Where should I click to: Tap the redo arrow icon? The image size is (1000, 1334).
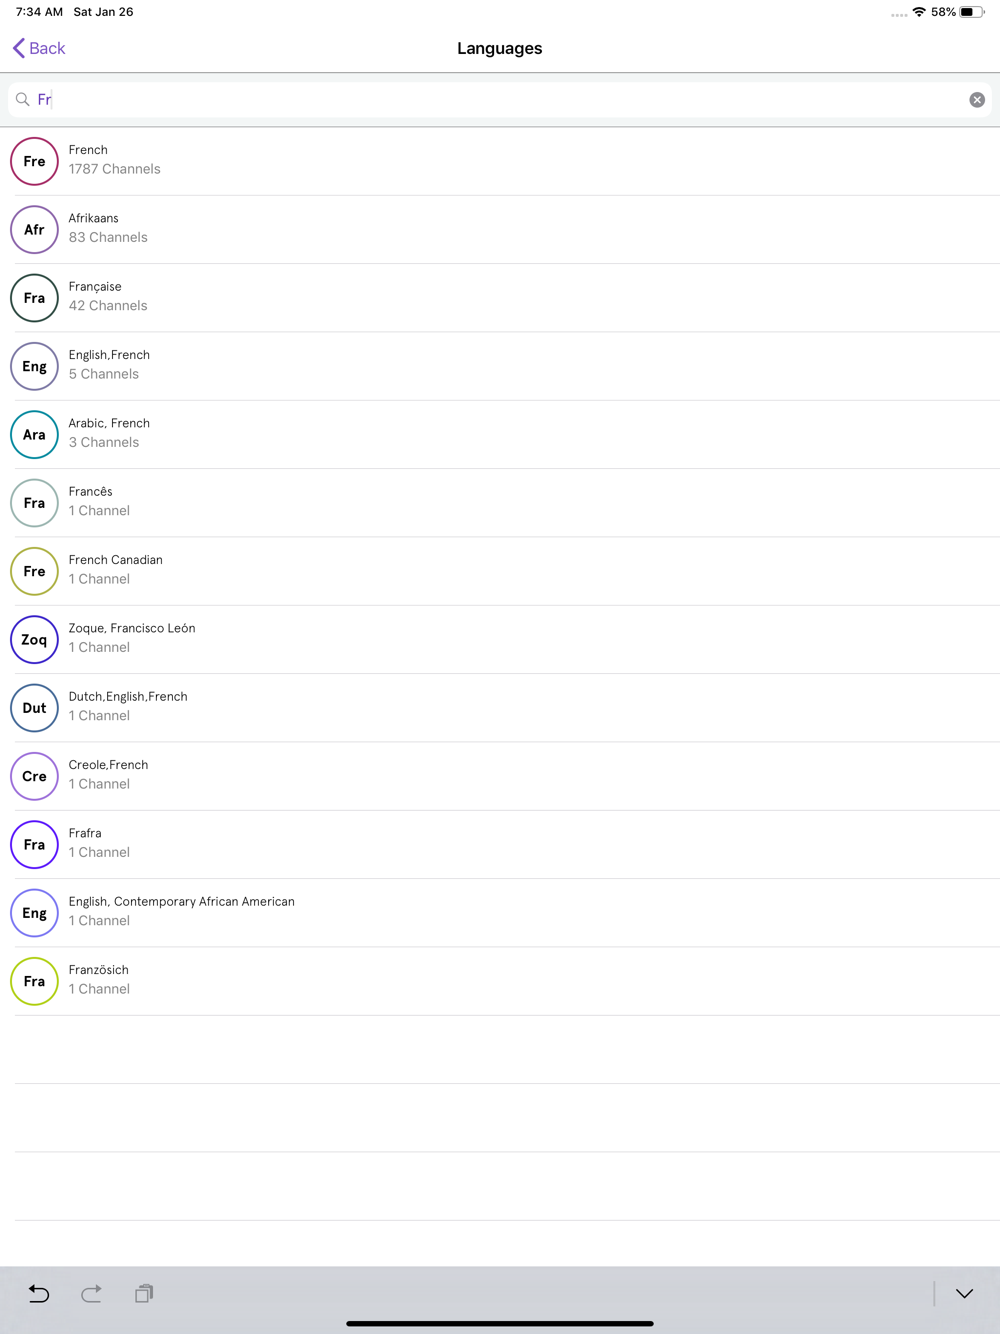point(91,1293)
